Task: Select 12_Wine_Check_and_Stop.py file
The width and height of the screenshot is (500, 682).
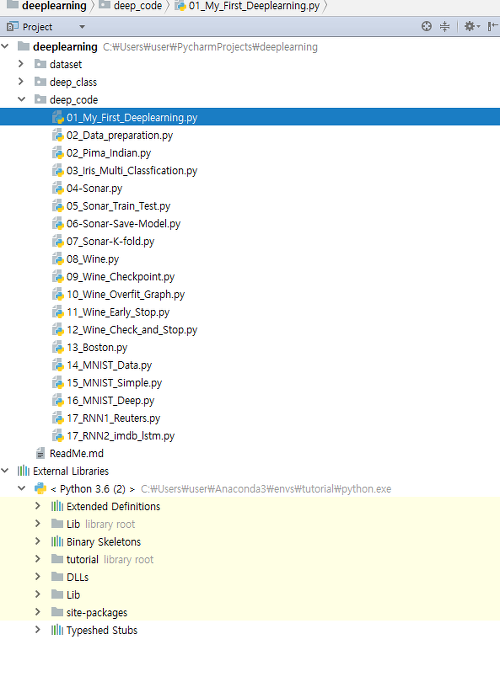Action: pos(132,330)
